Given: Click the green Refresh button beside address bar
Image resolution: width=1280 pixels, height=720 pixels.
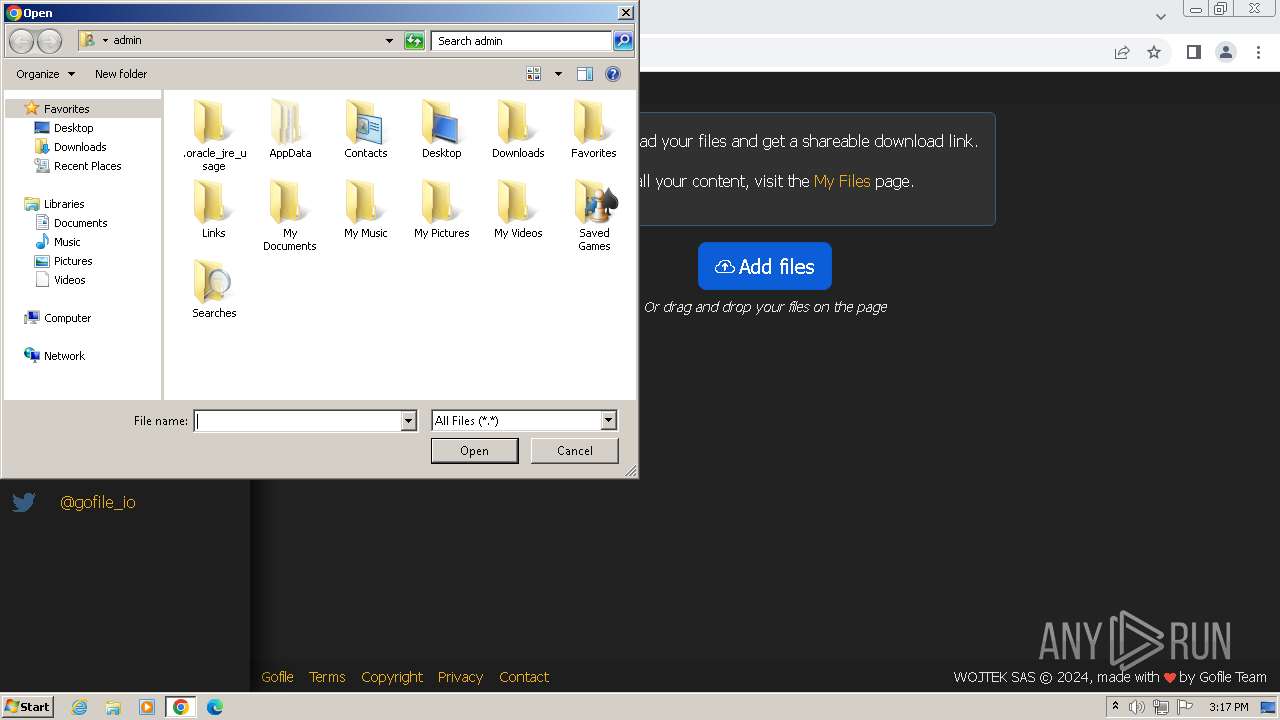Looking at the screenshot, I should coord(414,41).
